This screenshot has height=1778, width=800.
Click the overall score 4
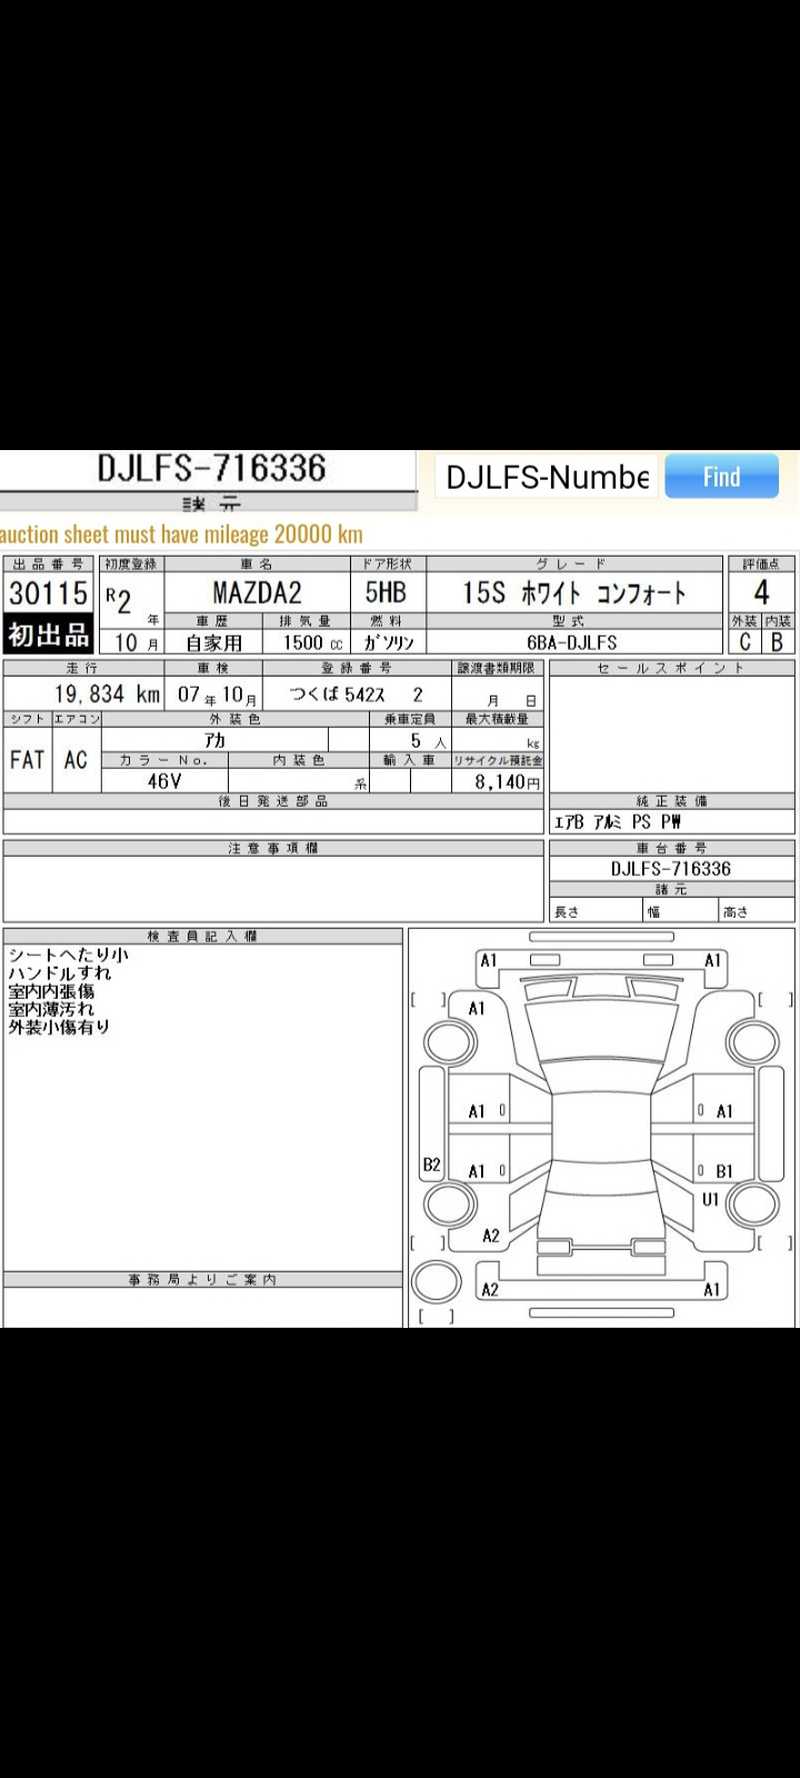(761, 592)
